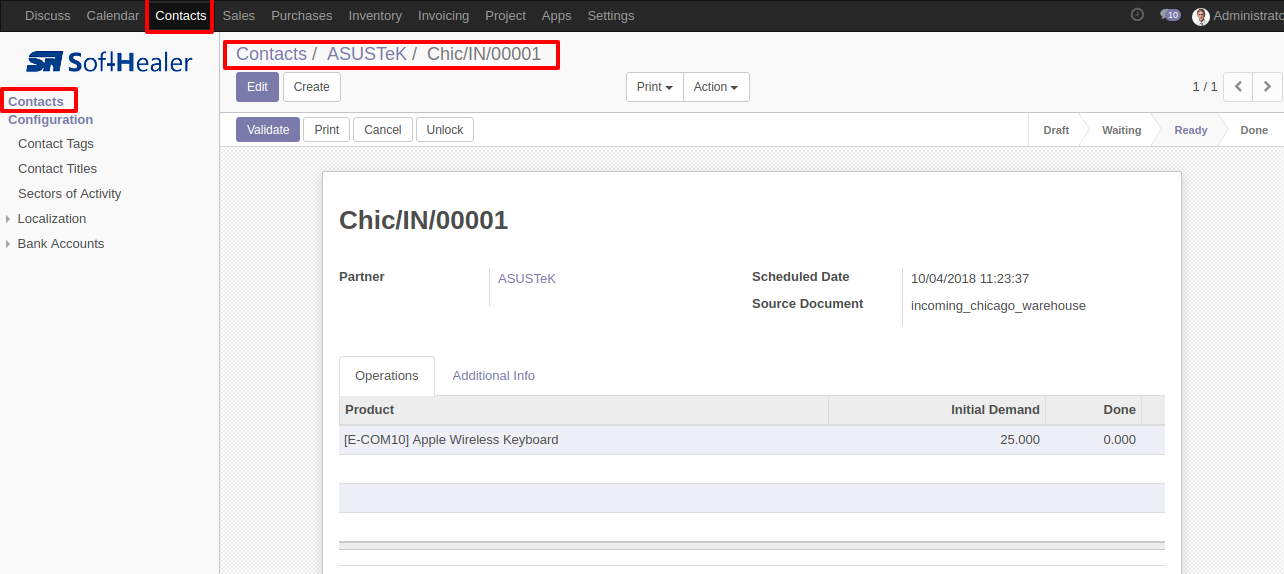Image resolution: width=1284 pixels, height=574 pixels.
Task: Sort by the Product column header
Action: tap(584, 410)
